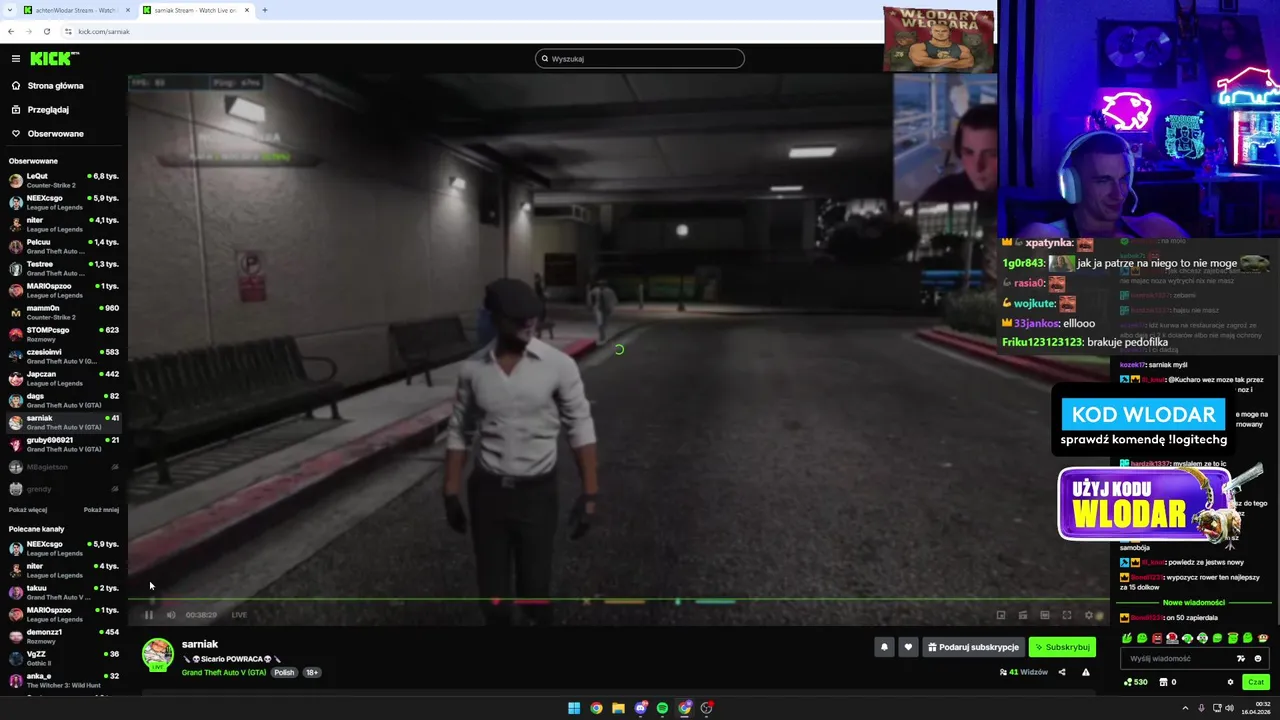Open gruby696921 channel in followed list
Viewport: 1280px width, 720px height.
(64, 444)
